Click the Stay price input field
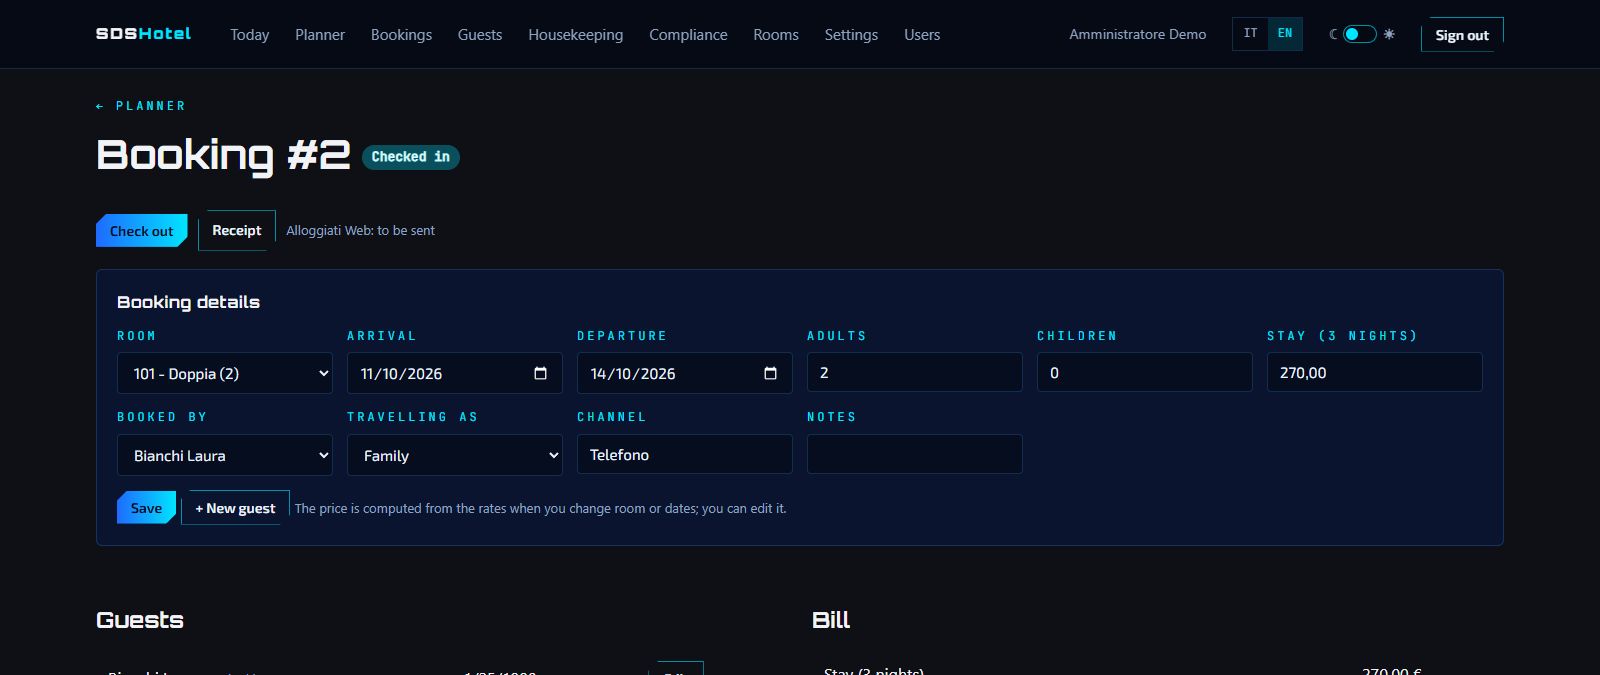 click(1375, 372)
